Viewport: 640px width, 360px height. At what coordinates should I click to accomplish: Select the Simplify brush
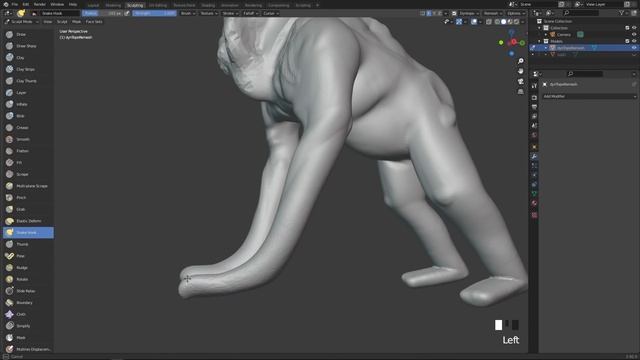(x=28, y=326)
